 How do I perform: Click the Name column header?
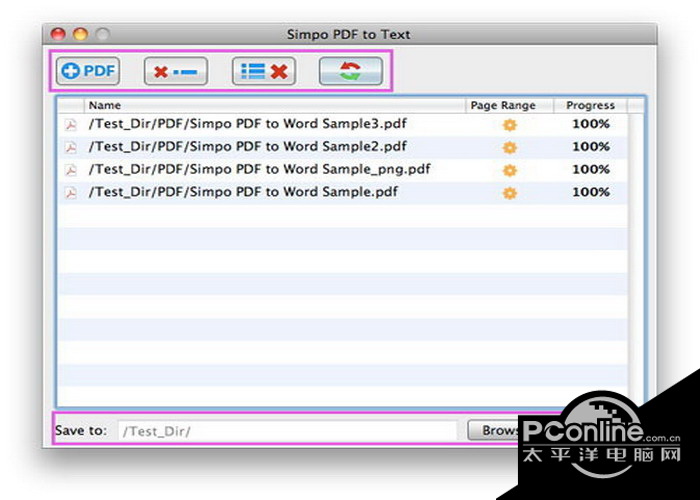[275, 105]
